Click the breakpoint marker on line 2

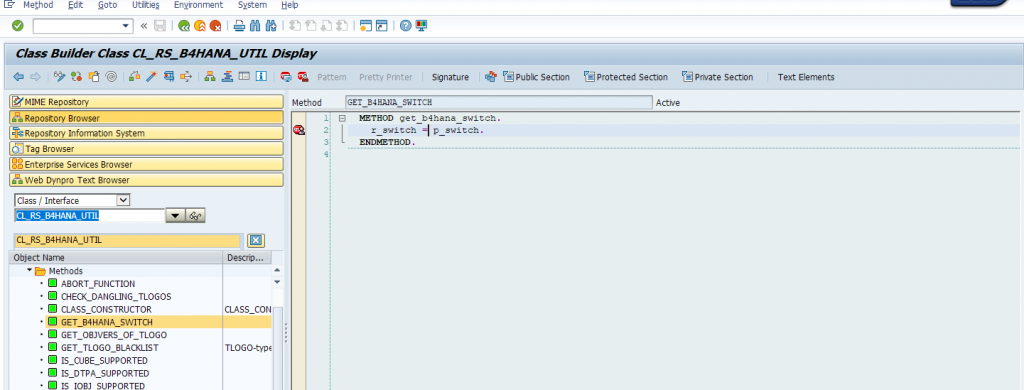click(299, 131)
